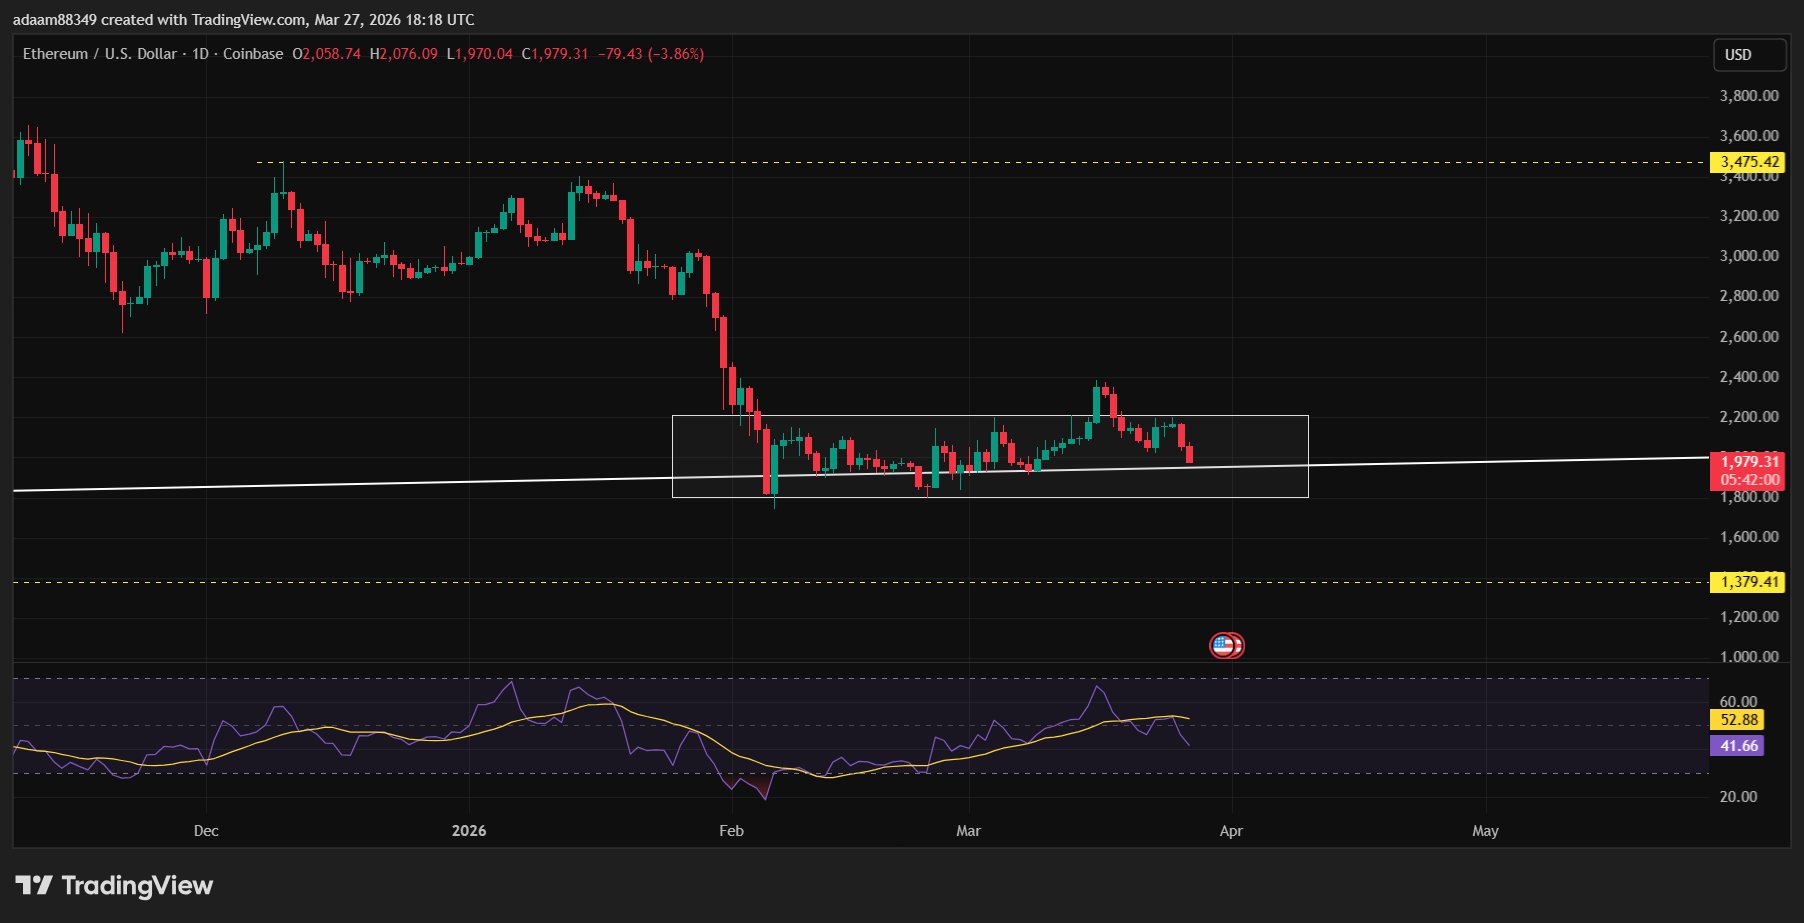Select the yellow 1,379.41 price line label

(x=1747, y=582)
